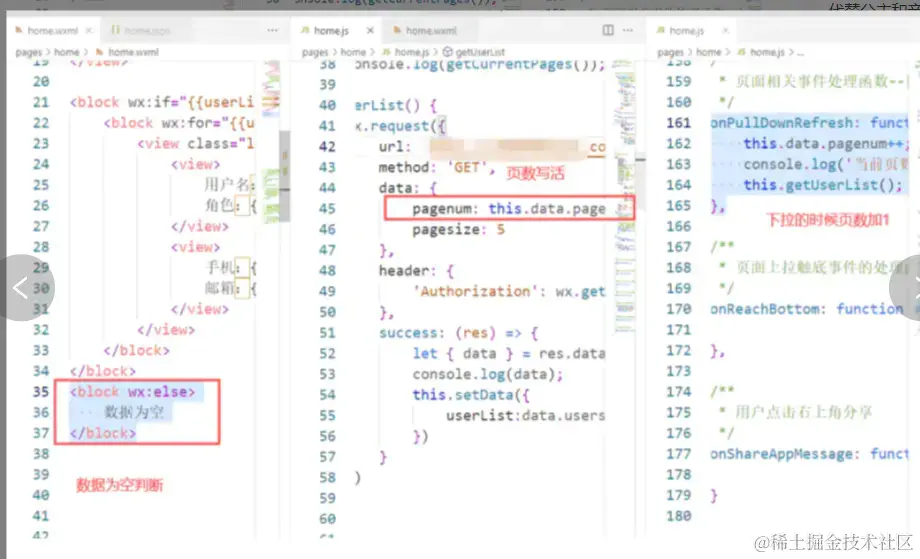The width and height of the screenshot is (920, 559).
Task: Click 'header: {' code line
Action: tap(416, 271)
